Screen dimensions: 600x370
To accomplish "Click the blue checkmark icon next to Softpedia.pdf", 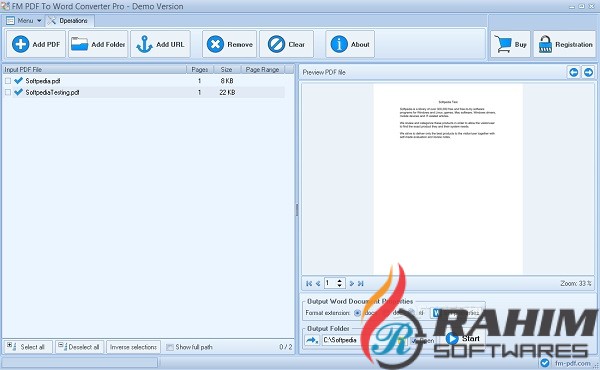I will (18, 81).
